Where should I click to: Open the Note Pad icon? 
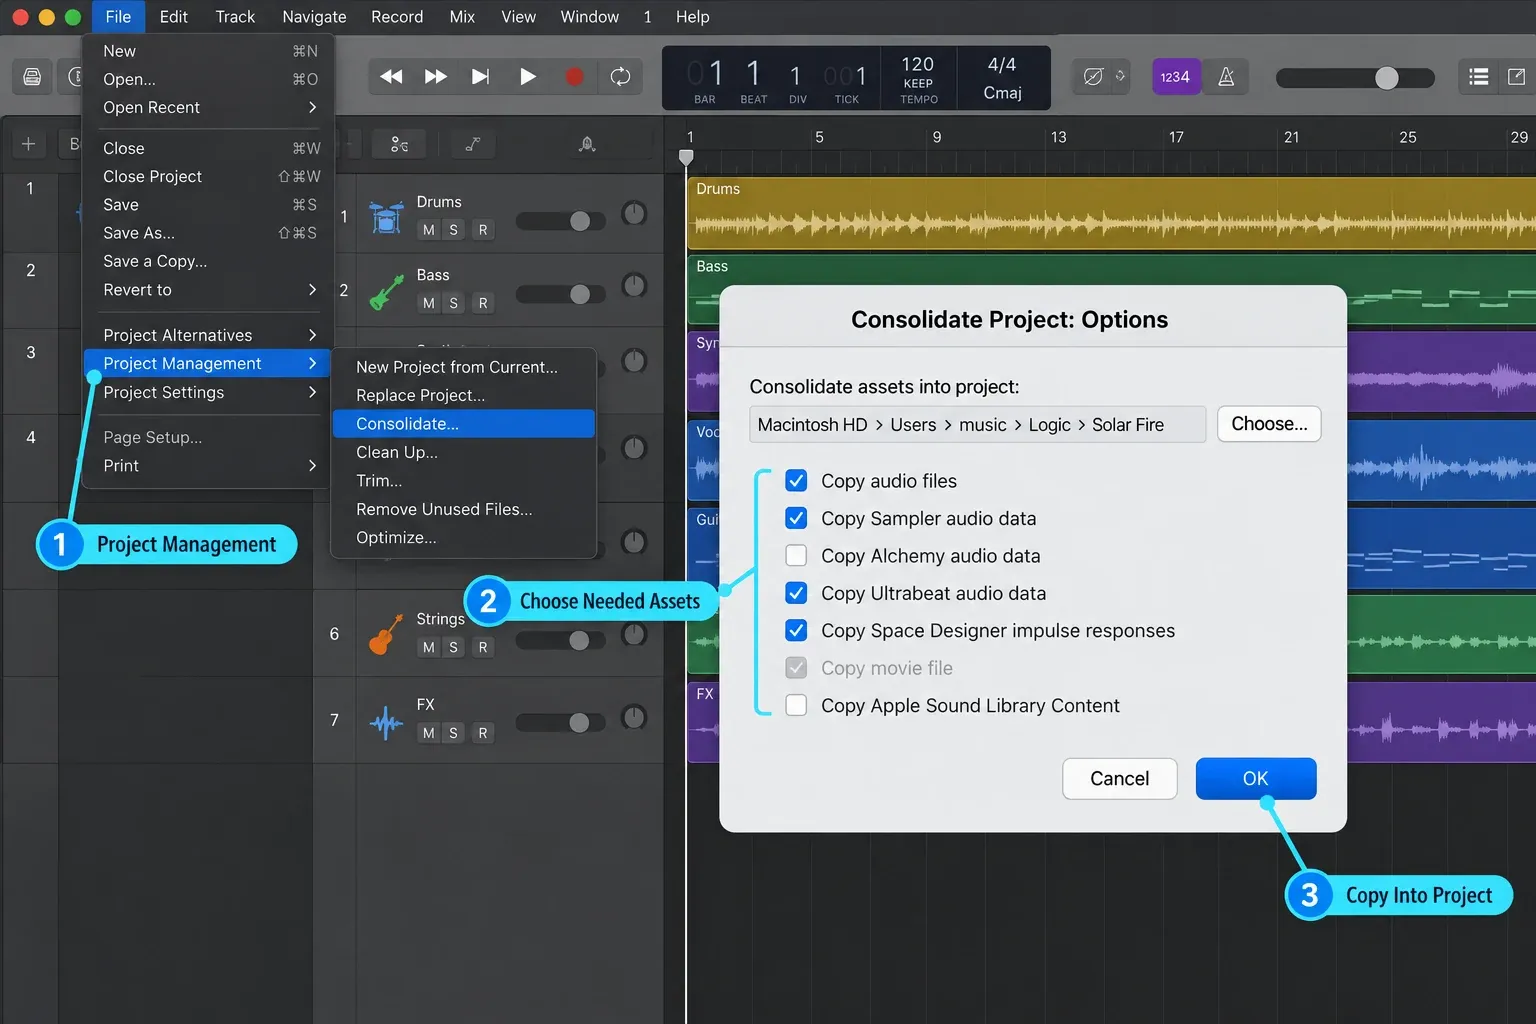coord(1516,77)
